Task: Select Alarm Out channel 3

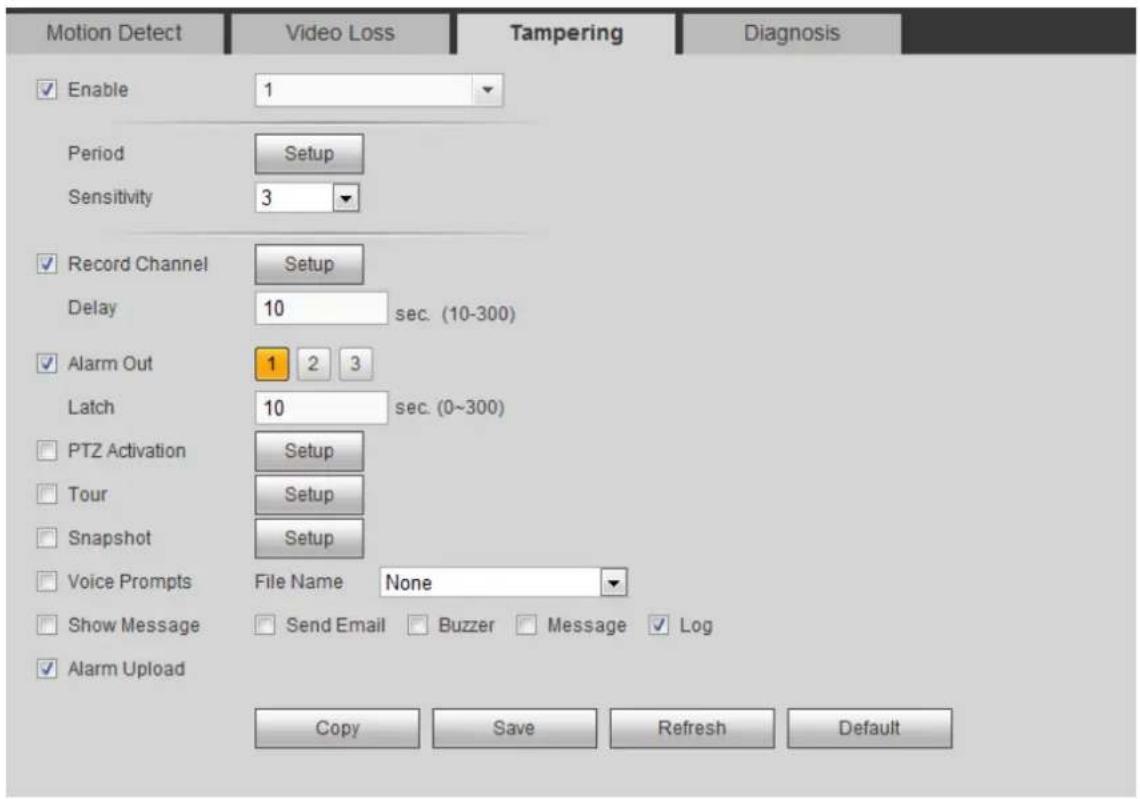Action: click(x=356, y=364)
